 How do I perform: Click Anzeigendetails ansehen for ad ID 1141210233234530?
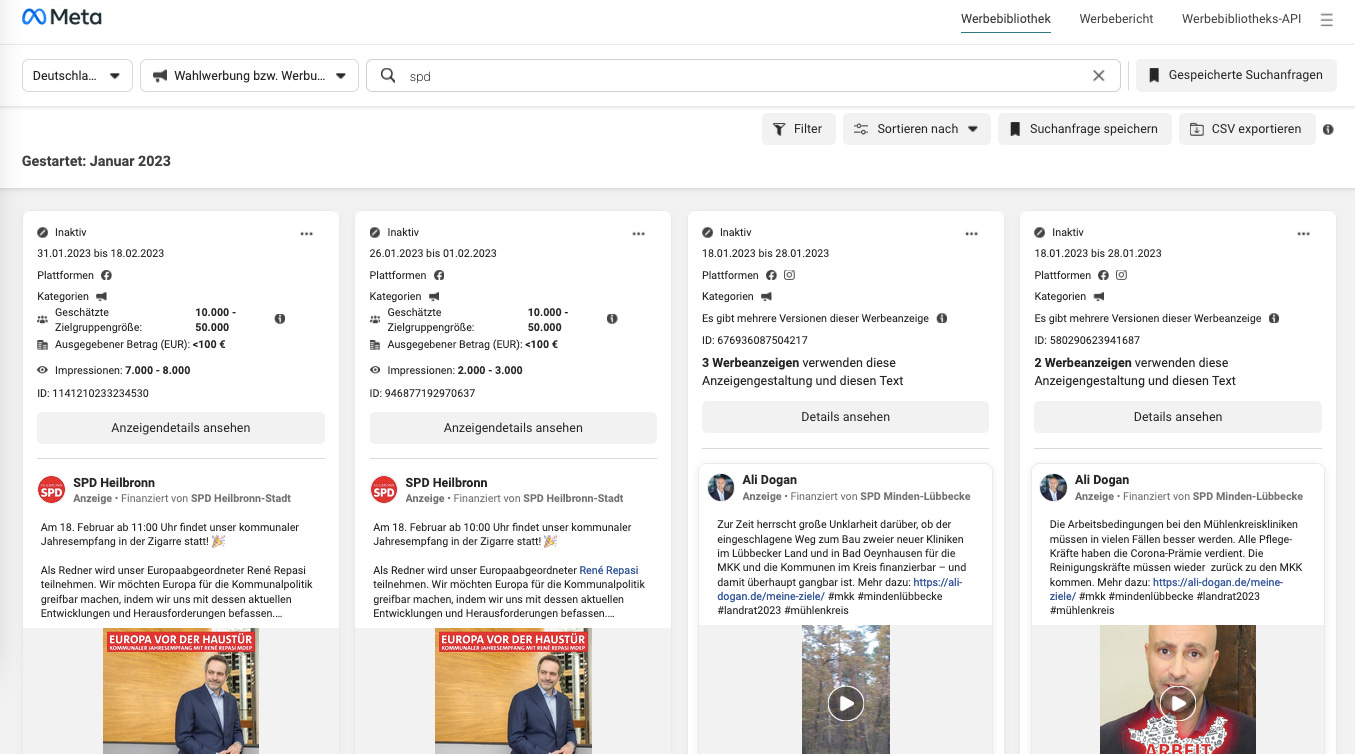tap(181, 428)
